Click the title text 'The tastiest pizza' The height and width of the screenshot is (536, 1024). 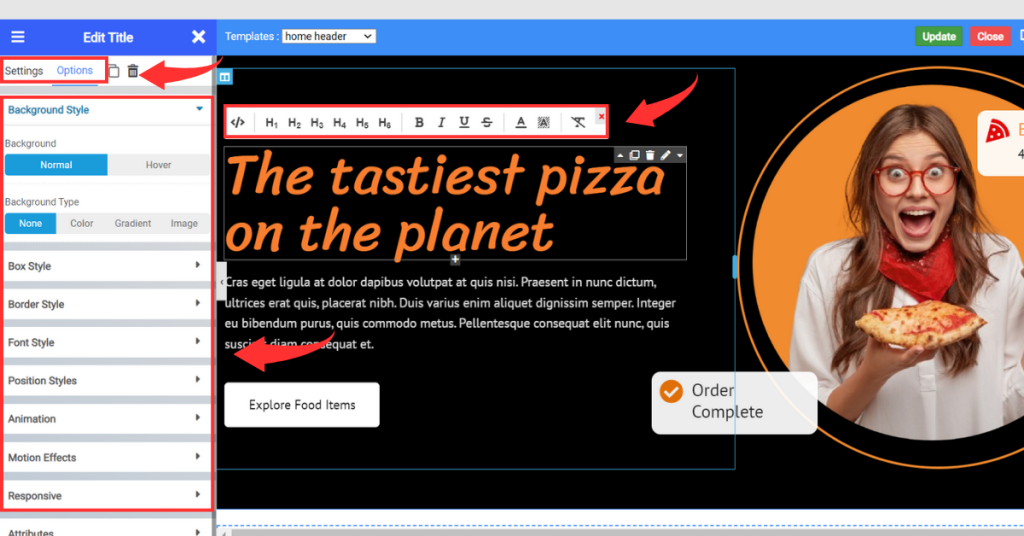pos(445,175)
